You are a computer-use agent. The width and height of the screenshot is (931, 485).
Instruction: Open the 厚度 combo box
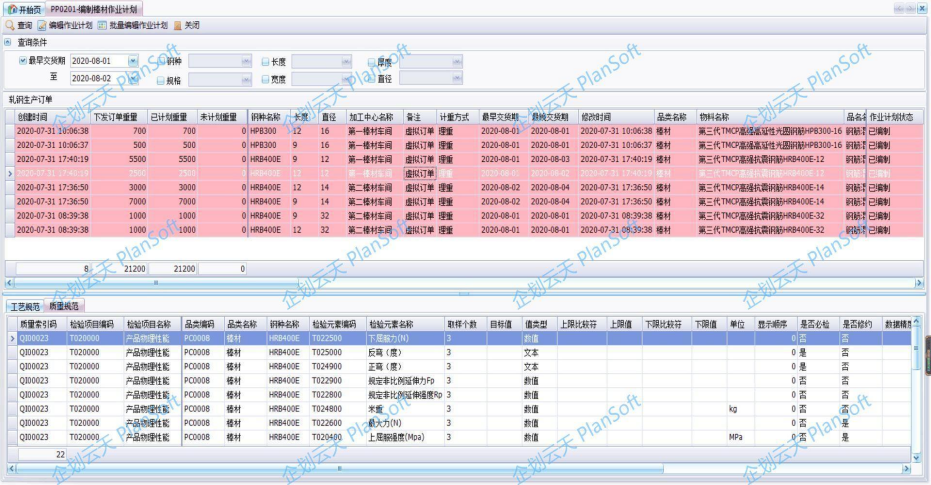pos(457,61)
